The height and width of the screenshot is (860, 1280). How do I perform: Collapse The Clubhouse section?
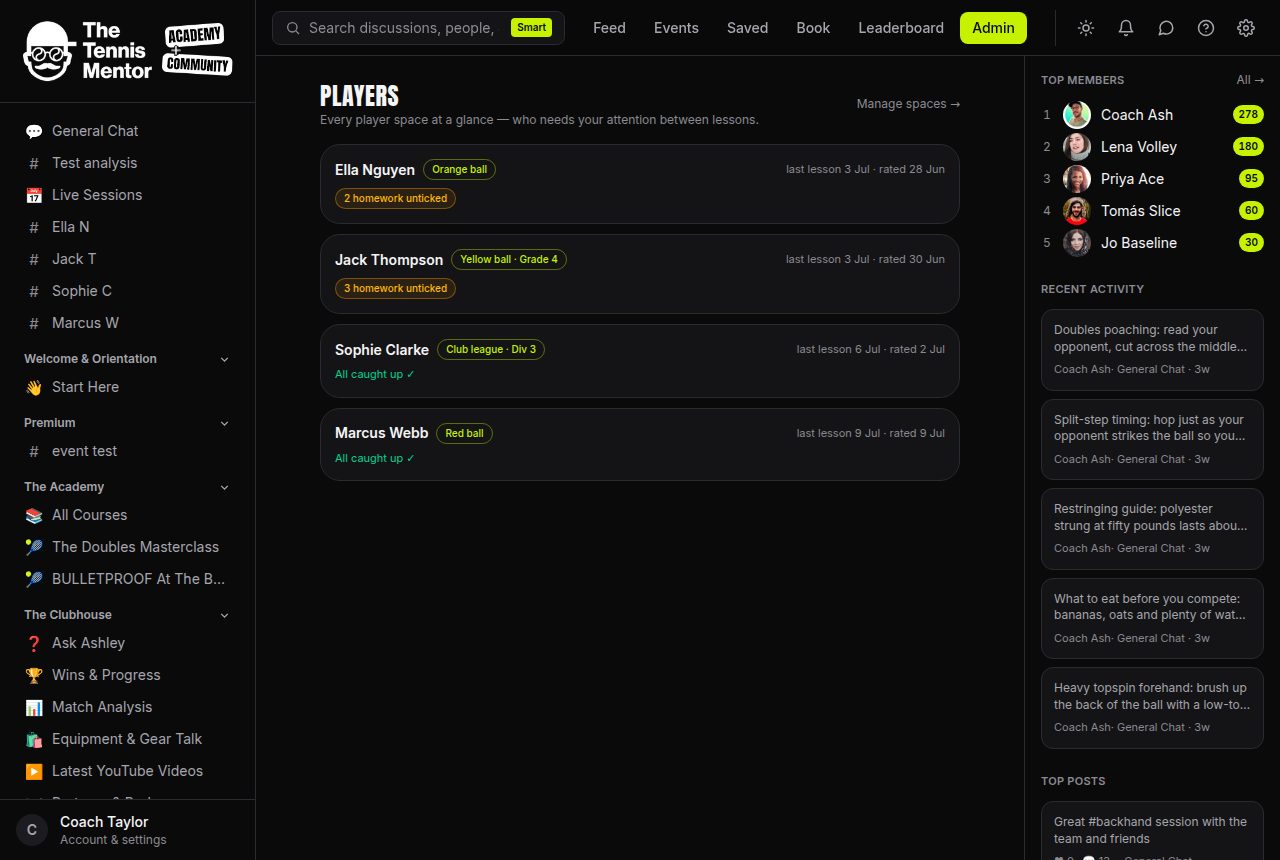224,615
